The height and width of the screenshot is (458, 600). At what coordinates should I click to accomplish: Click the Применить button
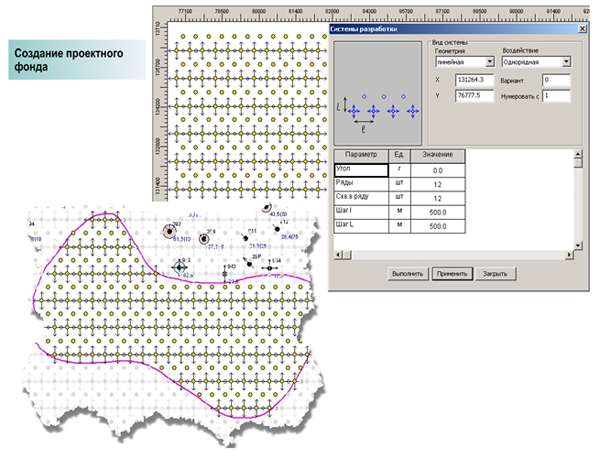coord(452,274)
